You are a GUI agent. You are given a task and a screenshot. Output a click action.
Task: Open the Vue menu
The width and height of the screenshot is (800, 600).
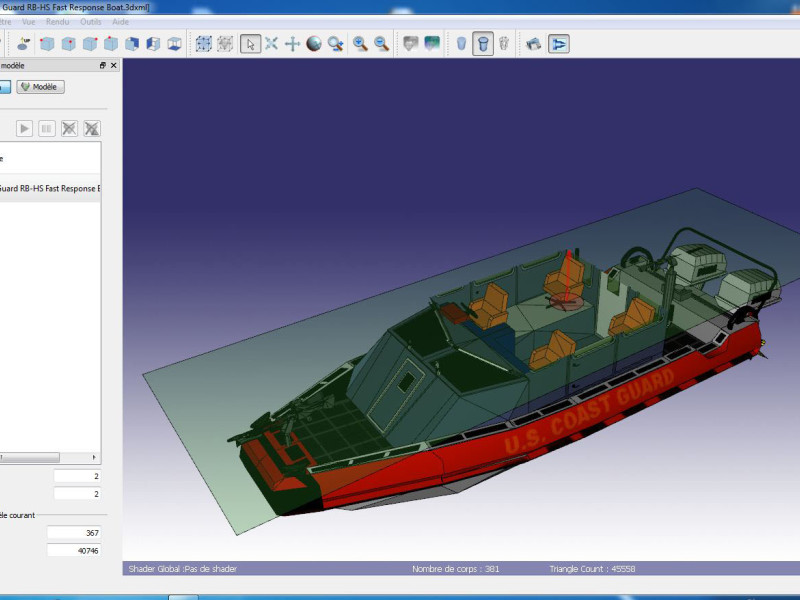(x=29, y=22)
